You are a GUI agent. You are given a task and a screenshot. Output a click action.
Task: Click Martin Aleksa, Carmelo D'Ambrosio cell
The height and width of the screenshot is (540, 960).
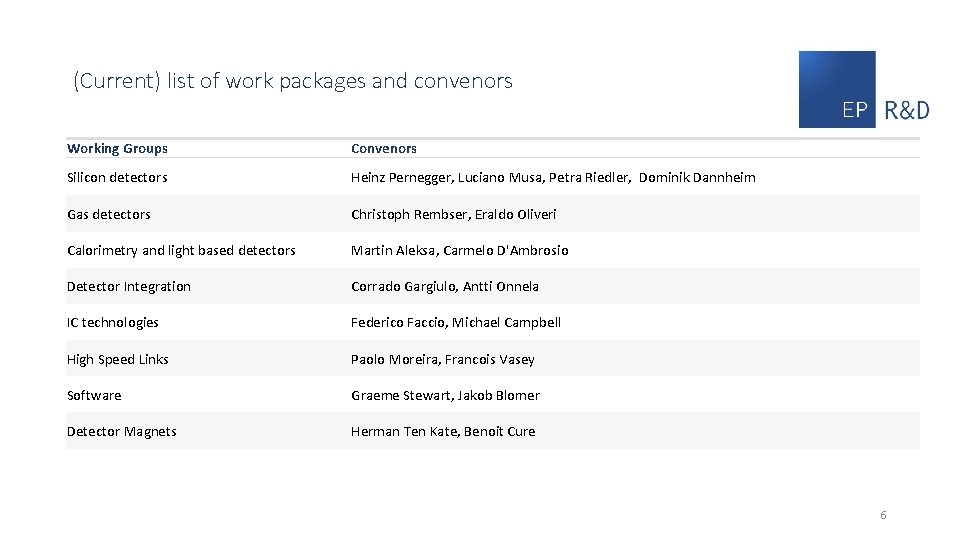pyautogui.click(x=459, y=250)
